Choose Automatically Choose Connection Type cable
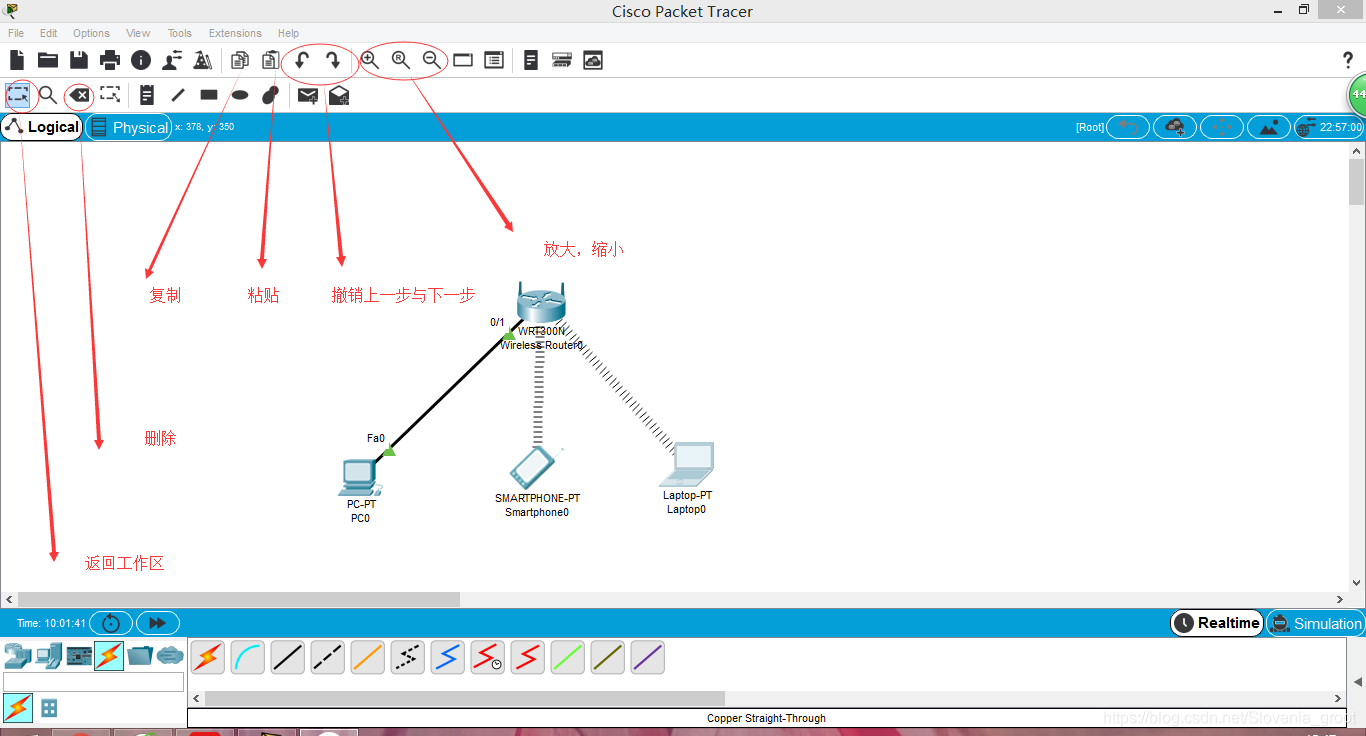 pos(208,657)
